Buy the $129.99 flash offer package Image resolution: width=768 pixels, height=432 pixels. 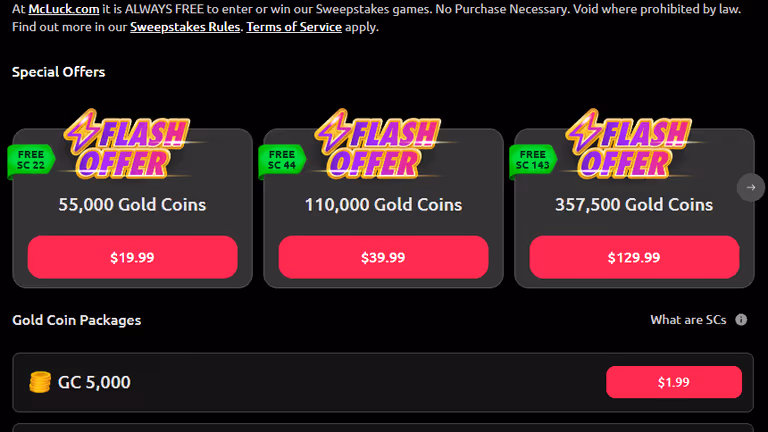click(x=634, y=257)
